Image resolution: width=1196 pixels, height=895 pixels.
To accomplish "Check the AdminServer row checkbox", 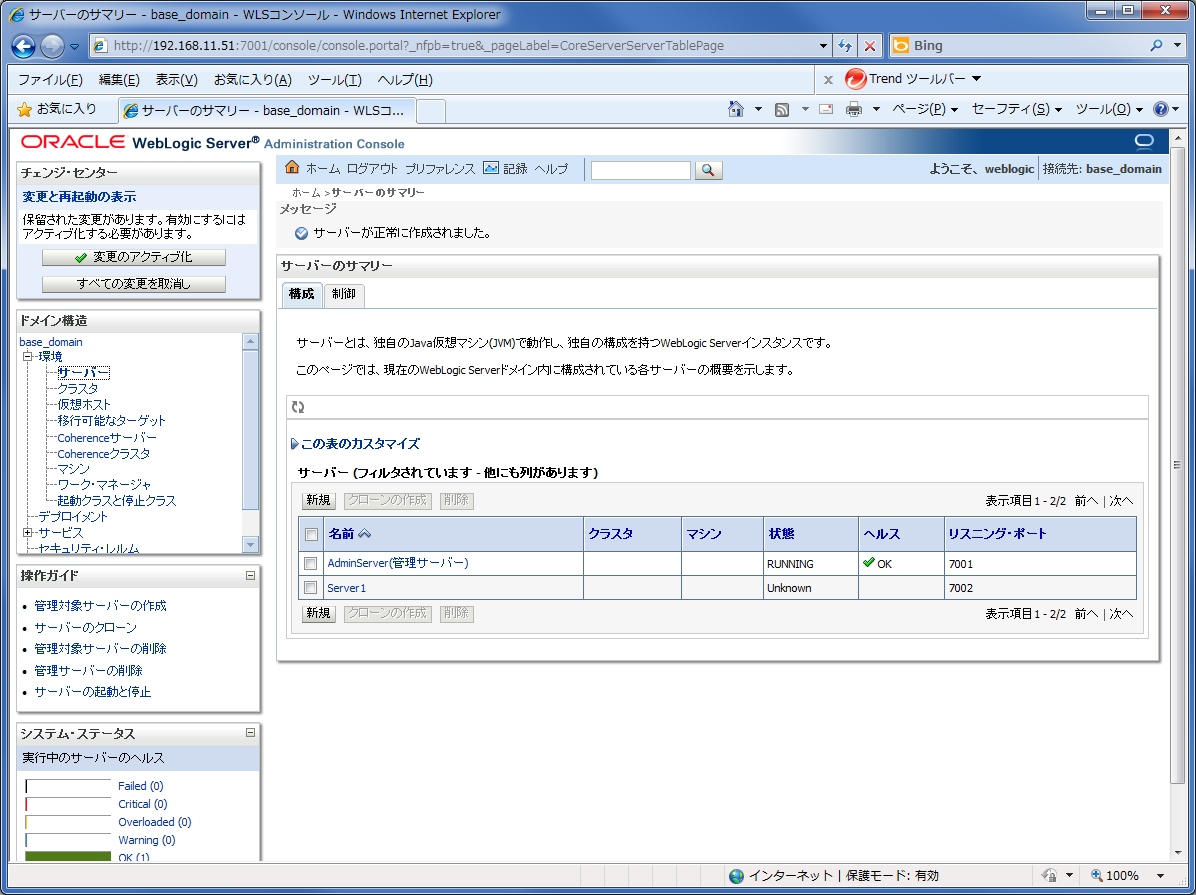I will 310,564.
